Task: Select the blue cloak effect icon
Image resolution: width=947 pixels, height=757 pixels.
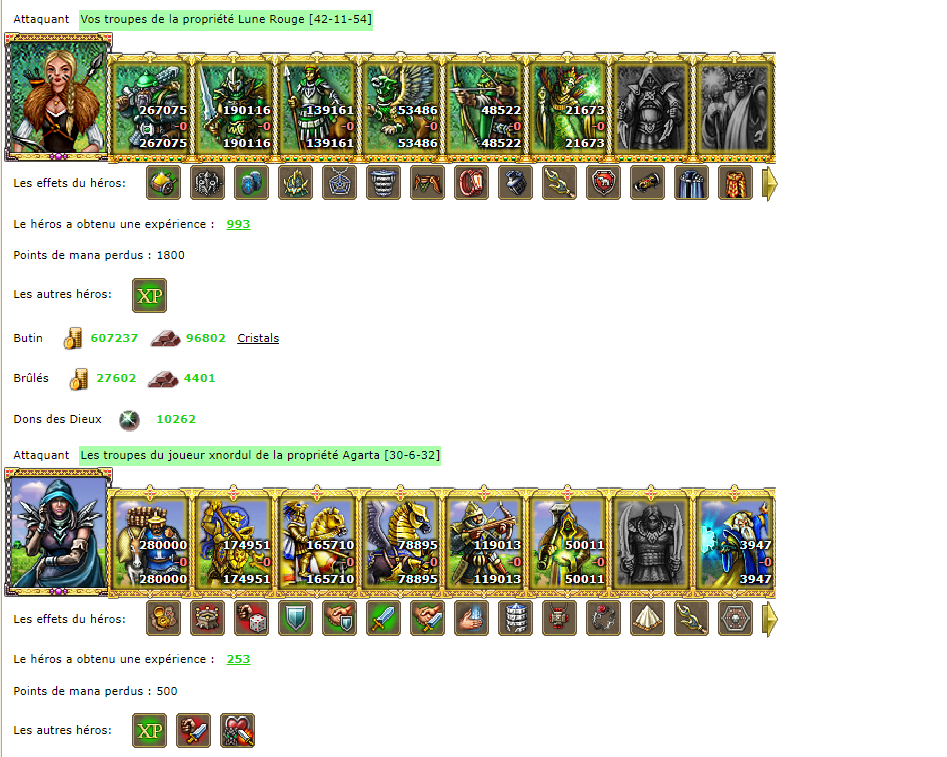Action: coord(691,183)
